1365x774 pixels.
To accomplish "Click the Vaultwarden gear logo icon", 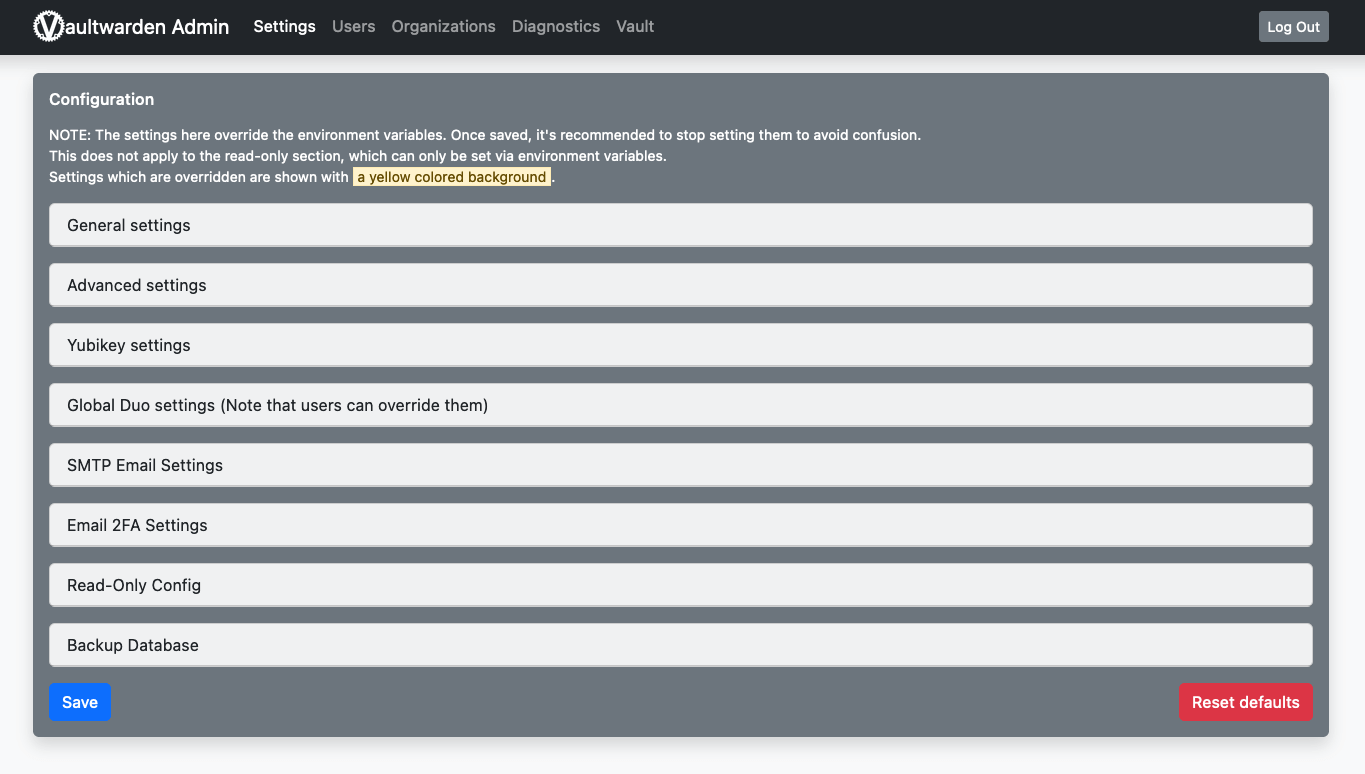I will click(48, 27).
